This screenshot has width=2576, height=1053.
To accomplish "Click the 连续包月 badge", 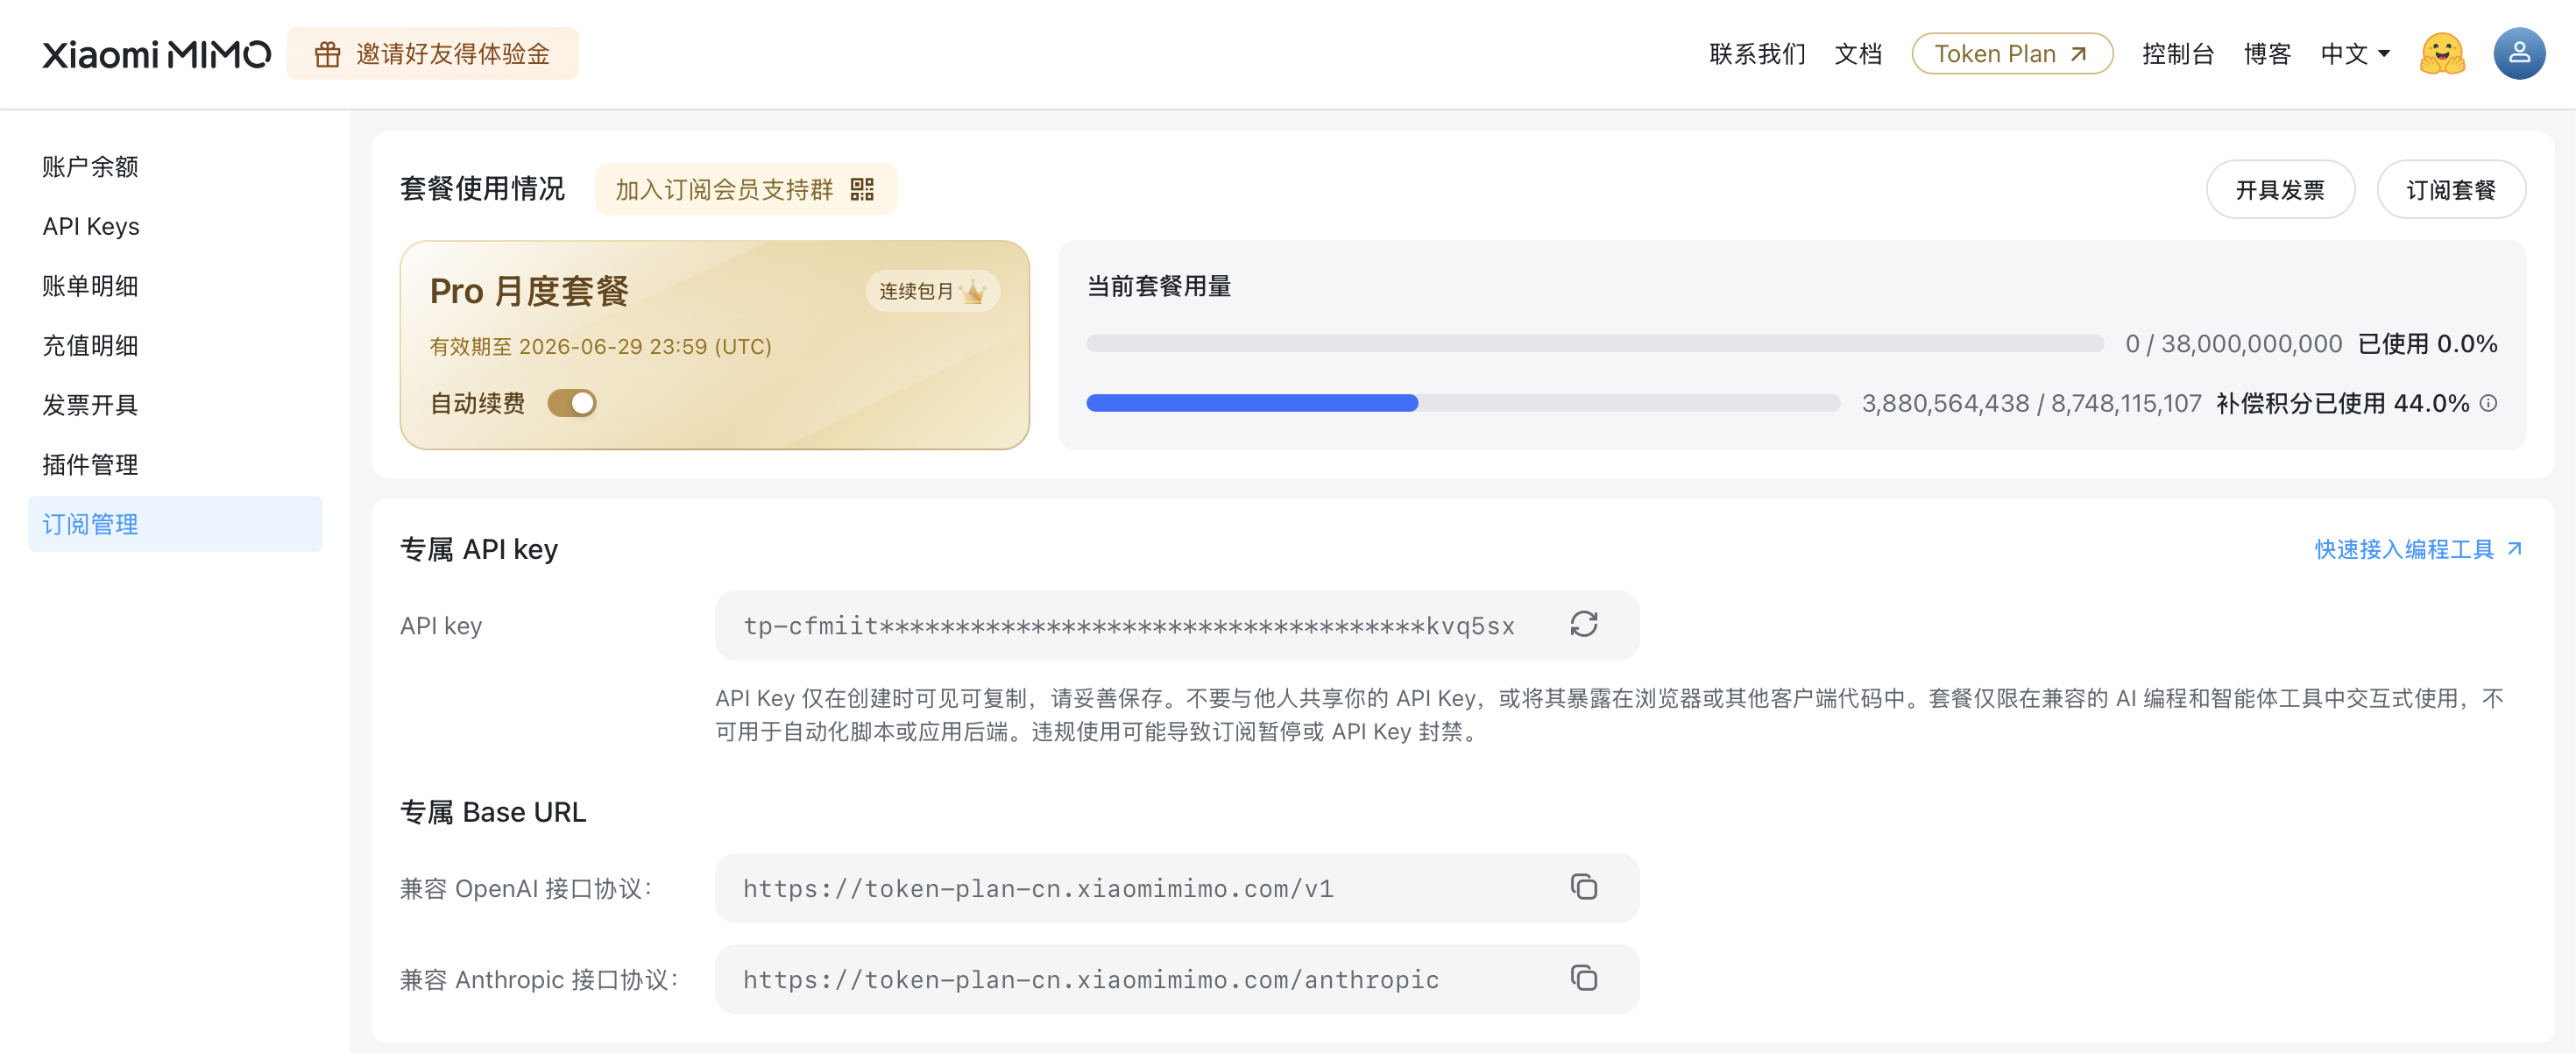I will click(x=932, y=291).
